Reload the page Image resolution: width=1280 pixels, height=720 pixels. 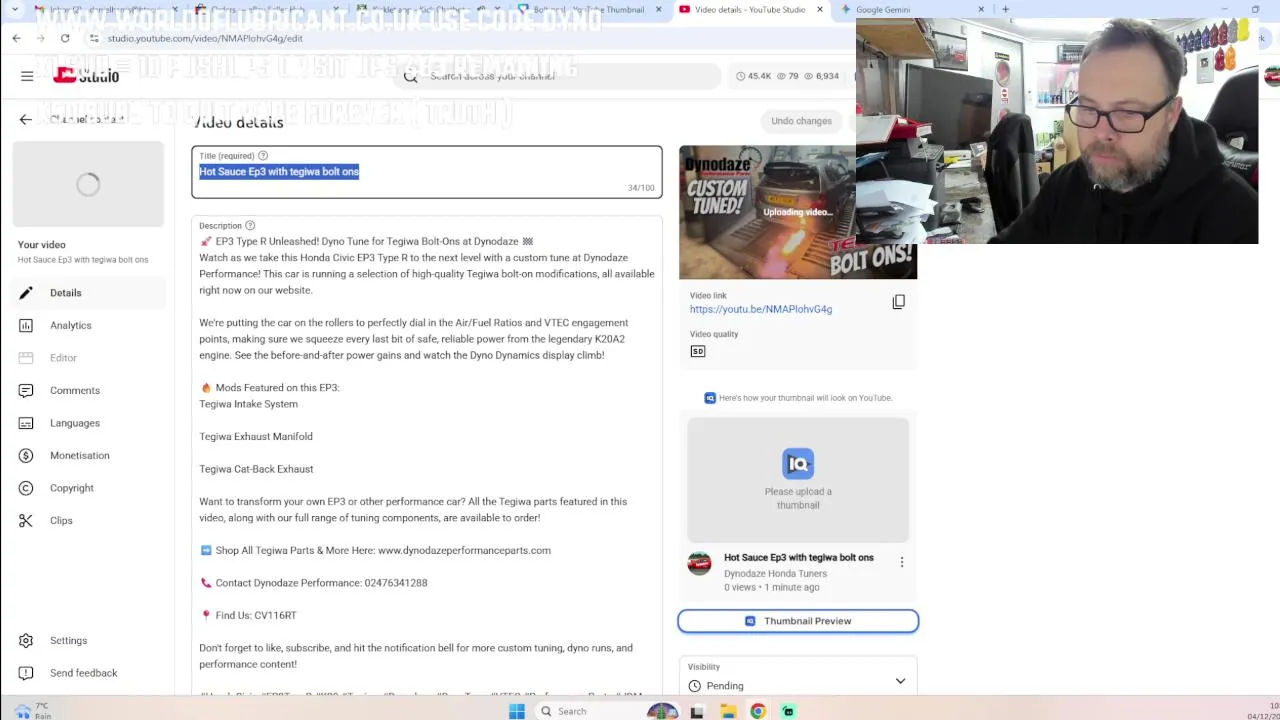(65, 38)
